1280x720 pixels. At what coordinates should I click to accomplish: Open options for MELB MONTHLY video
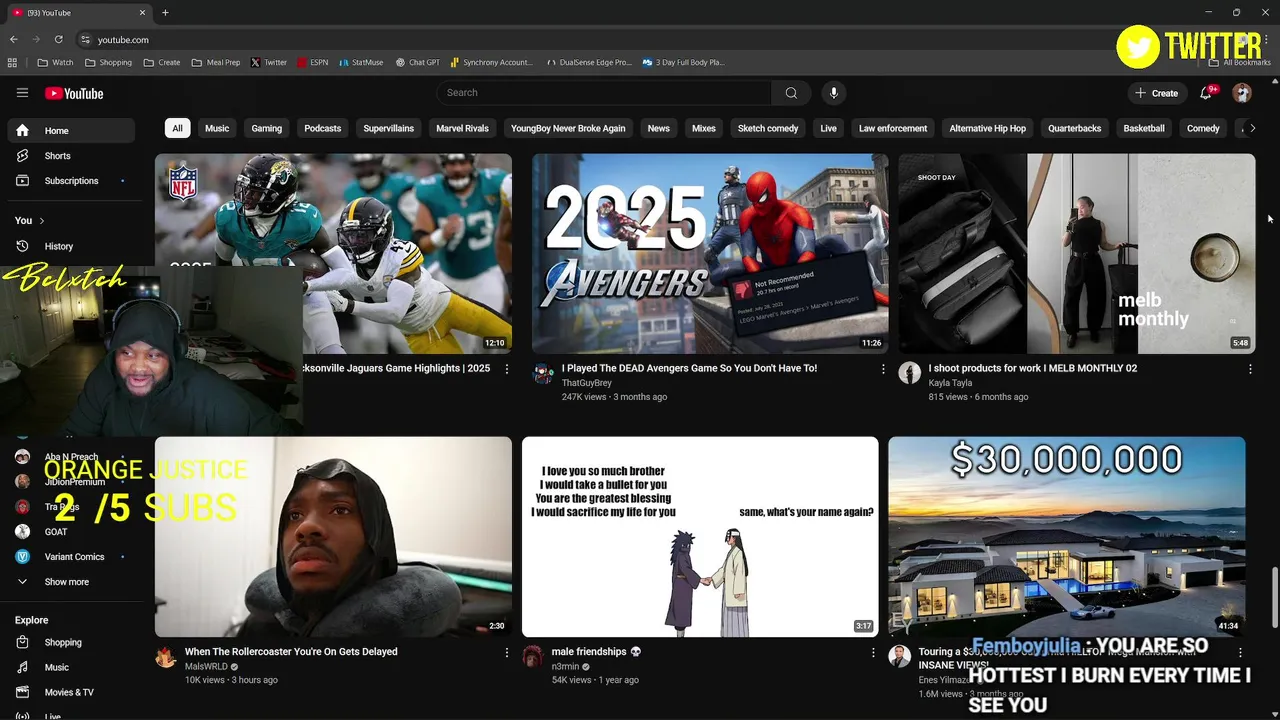1250,369
